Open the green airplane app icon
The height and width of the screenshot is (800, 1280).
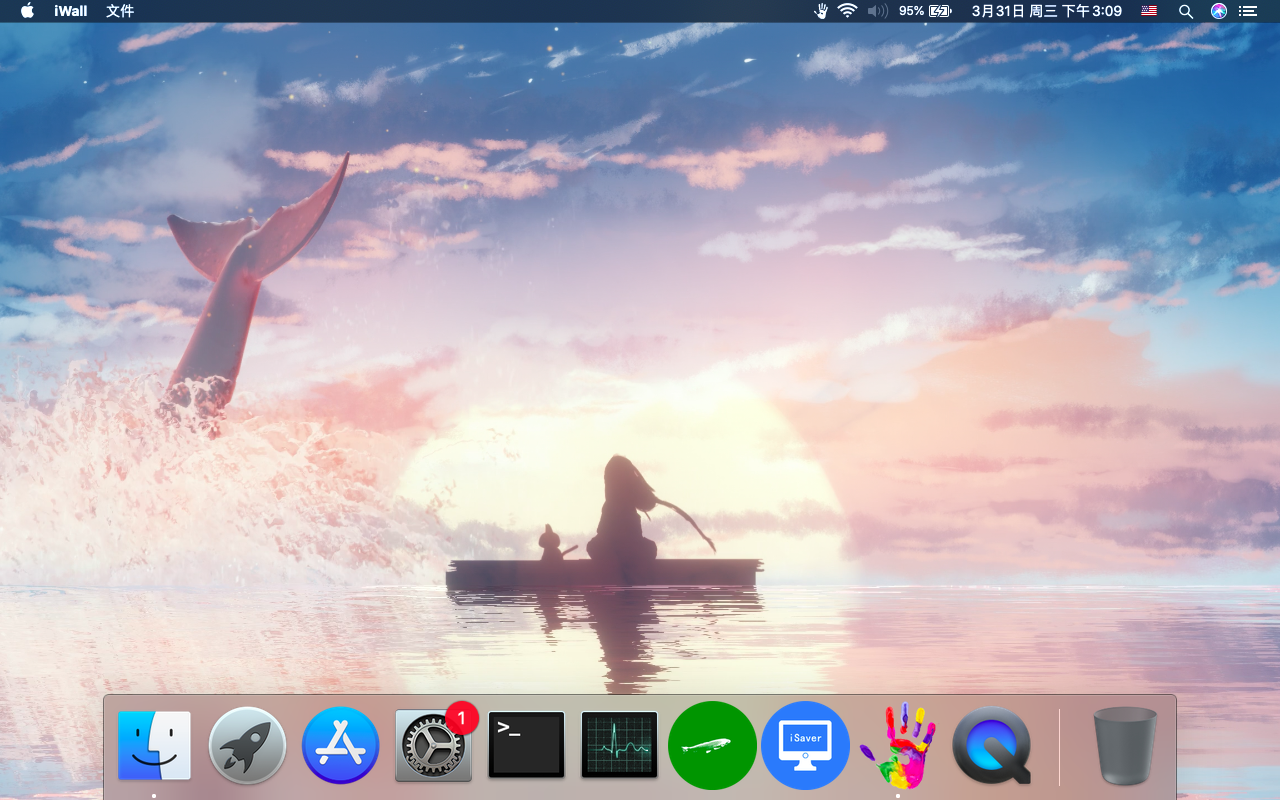point(712,745)
